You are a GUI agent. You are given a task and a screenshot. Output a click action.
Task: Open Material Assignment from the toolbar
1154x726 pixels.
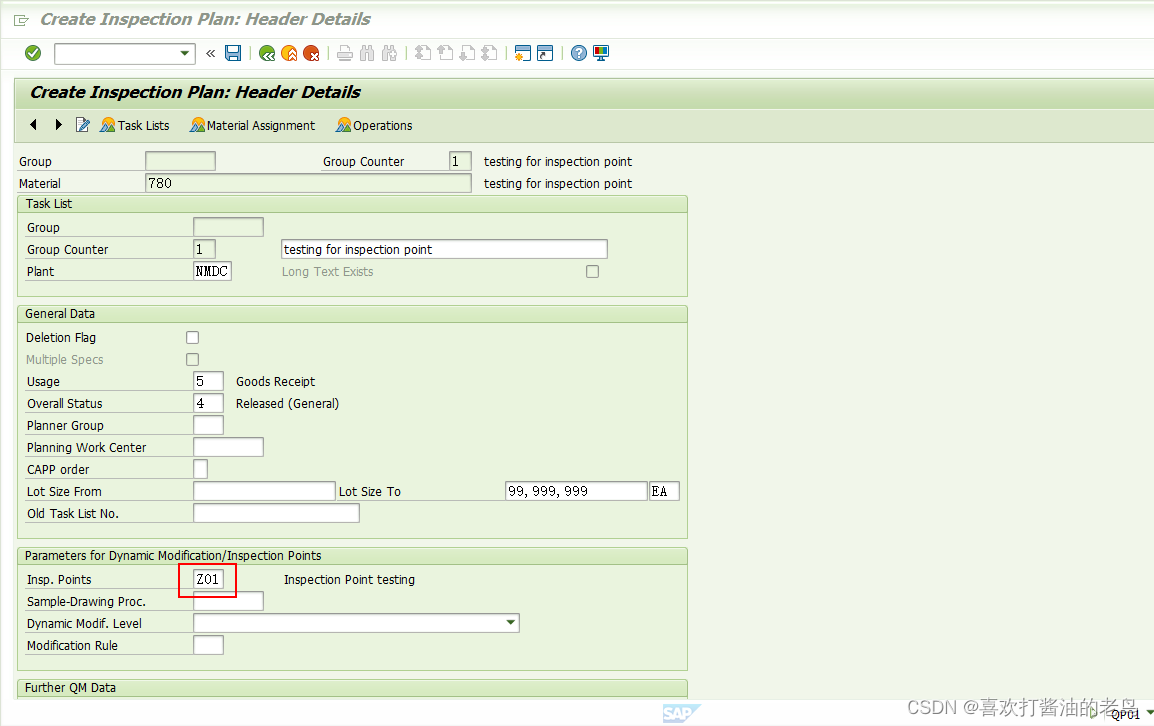coord(251,125)
